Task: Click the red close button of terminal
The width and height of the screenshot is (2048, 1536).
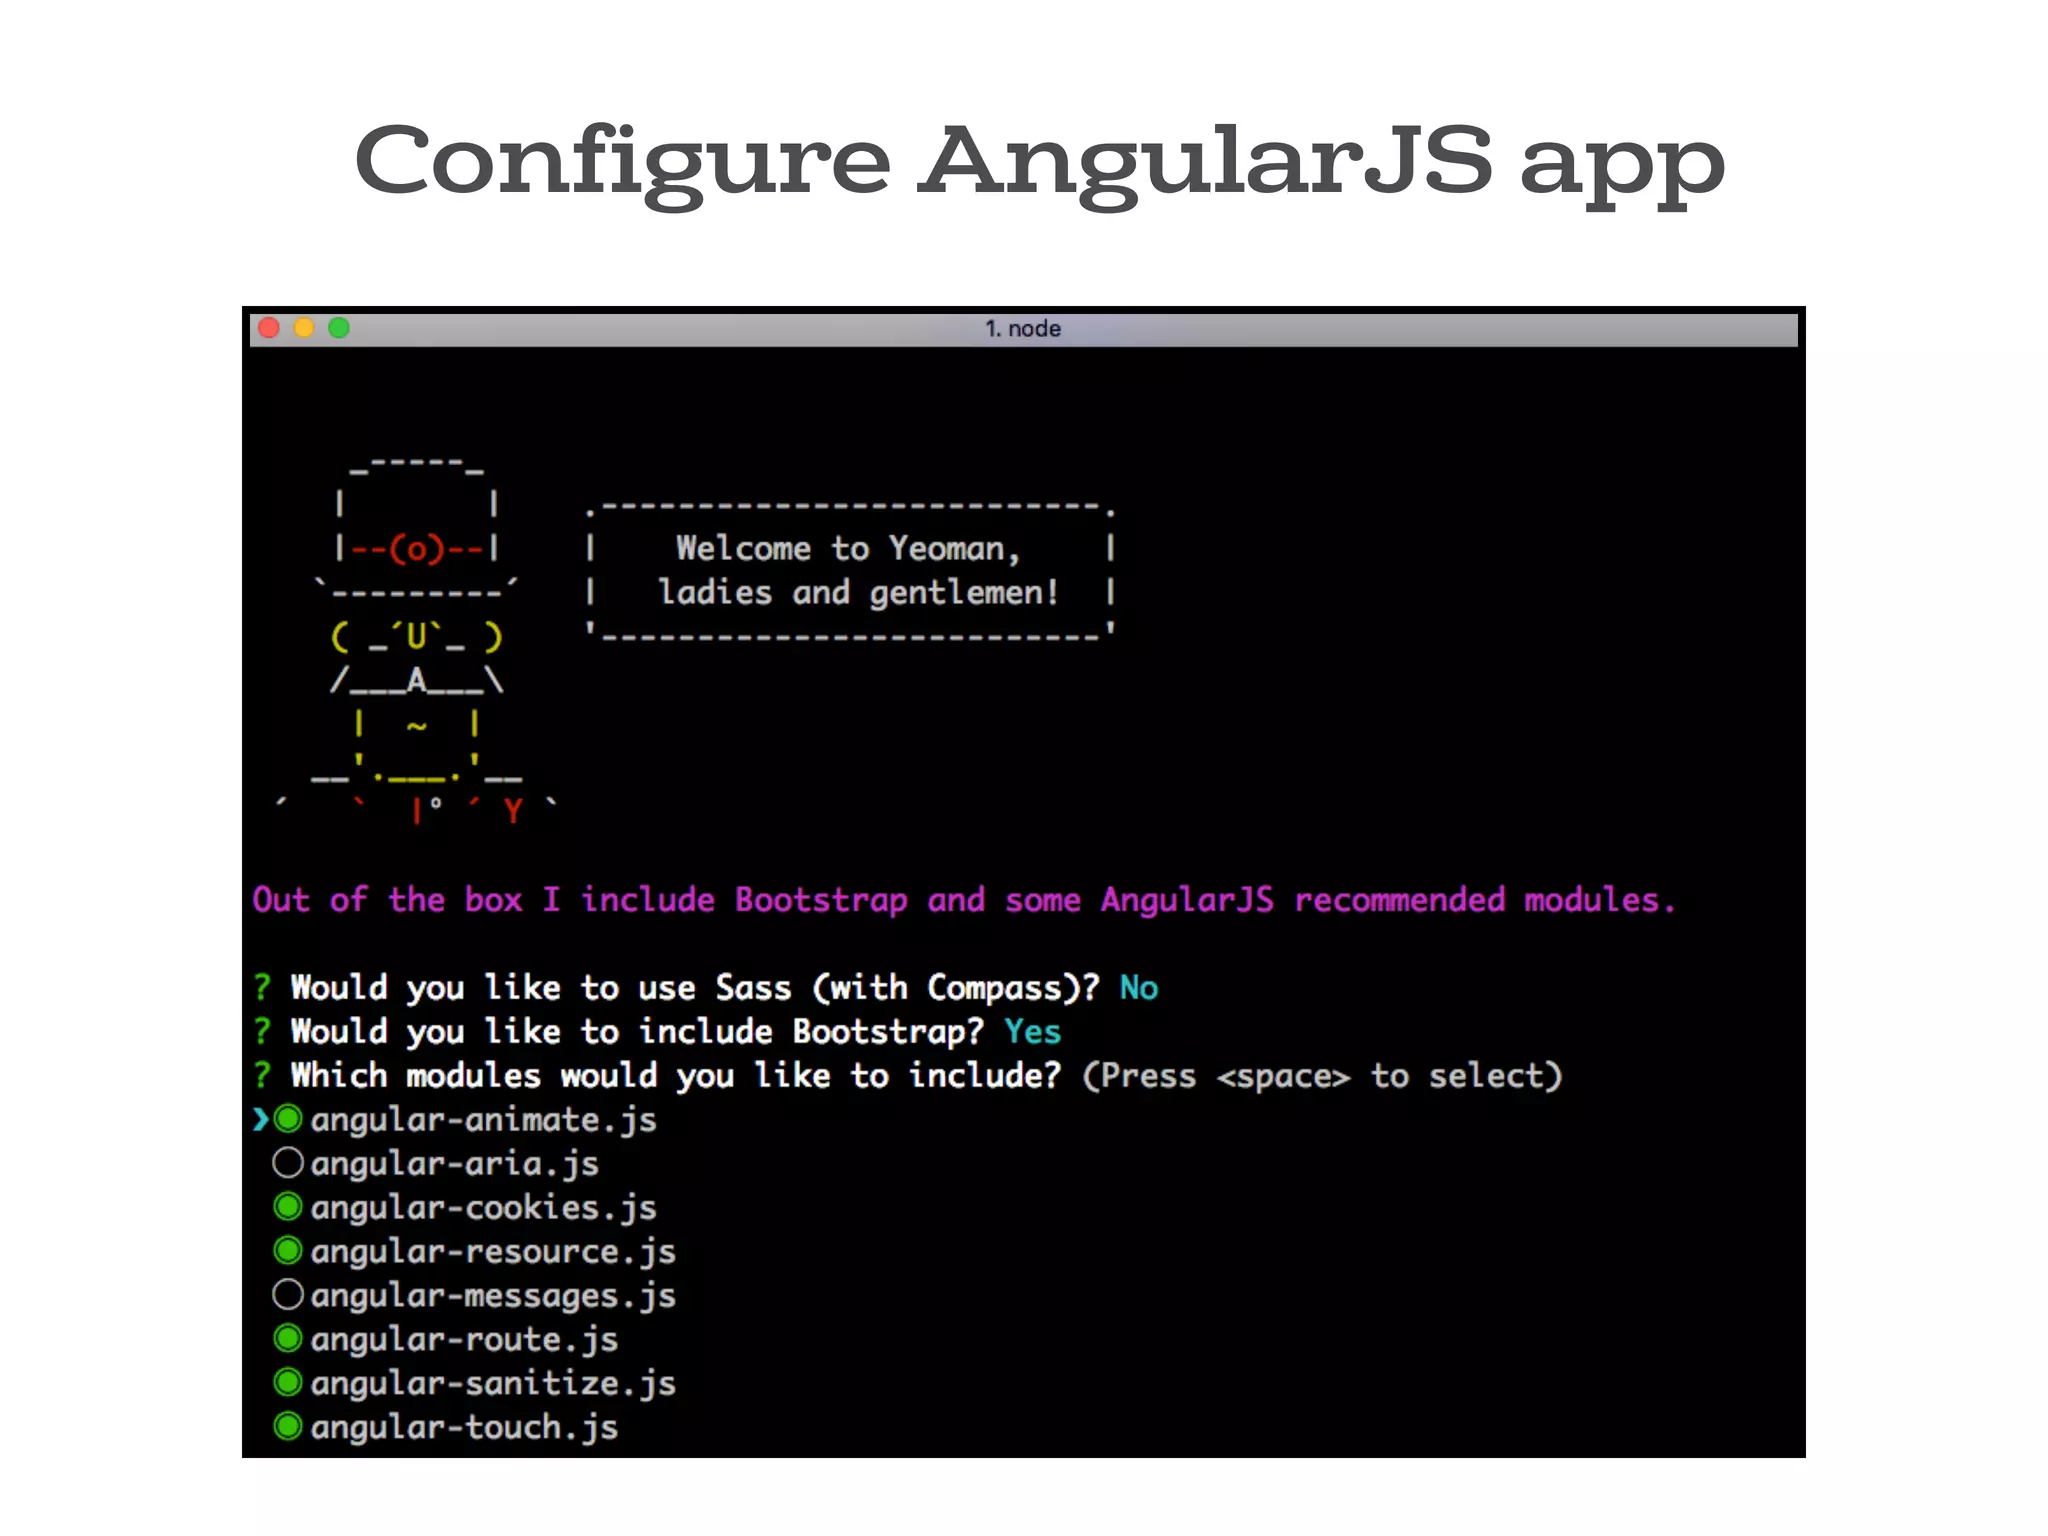Action: pyautogui.click(x=269, y=328)
